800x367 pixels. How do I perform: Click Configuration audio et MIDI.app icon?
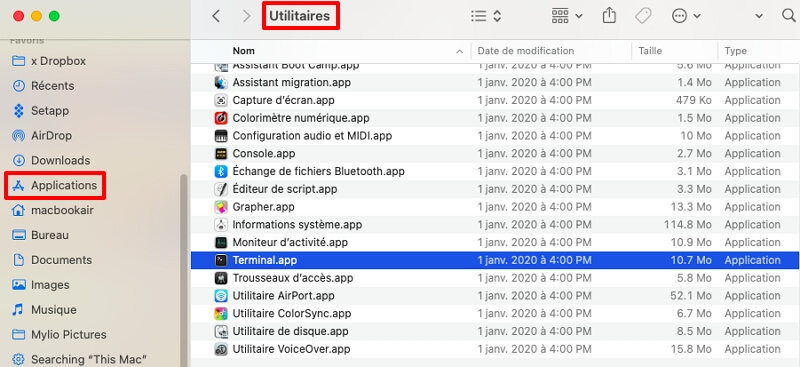tap(221, 136)
